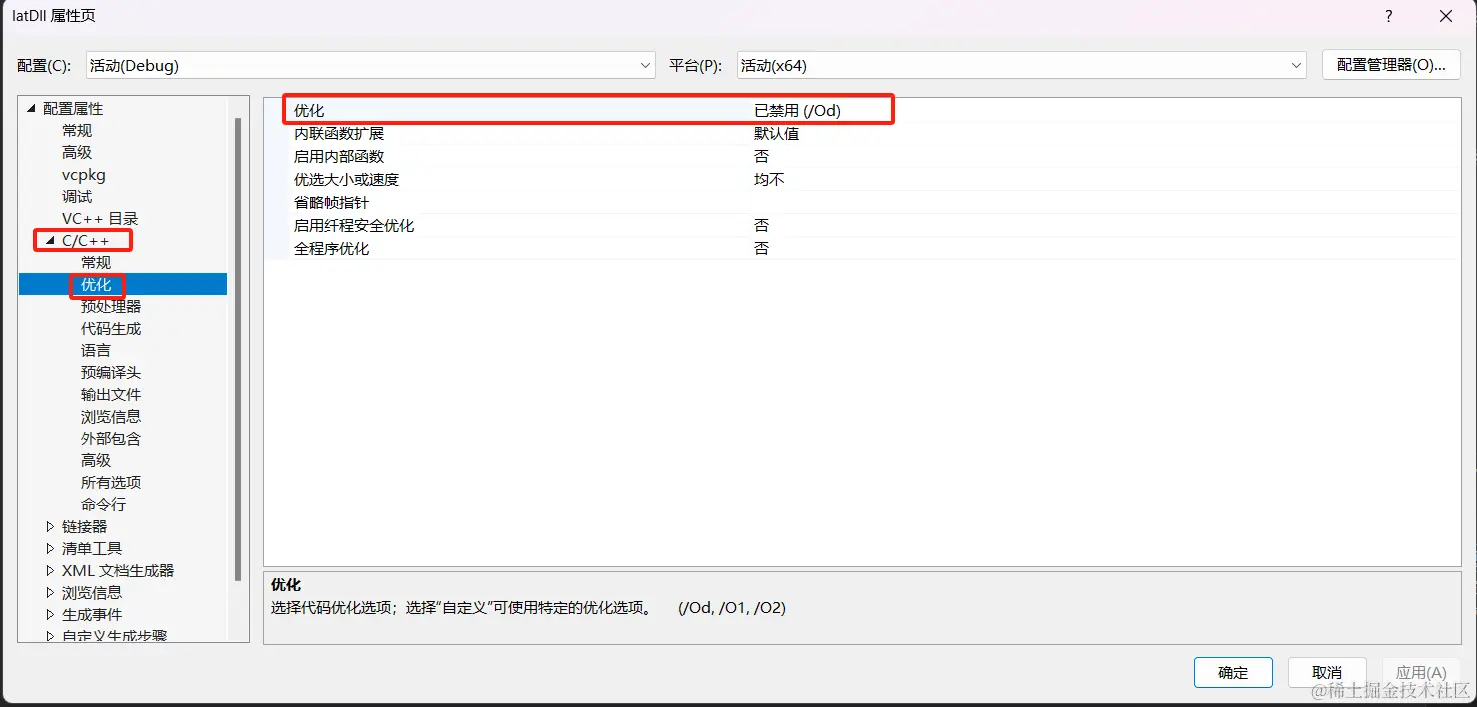Screen dimensions: 1477x707
Task: Select the 预处理器 tree item
Action: [x=111, y=307]
